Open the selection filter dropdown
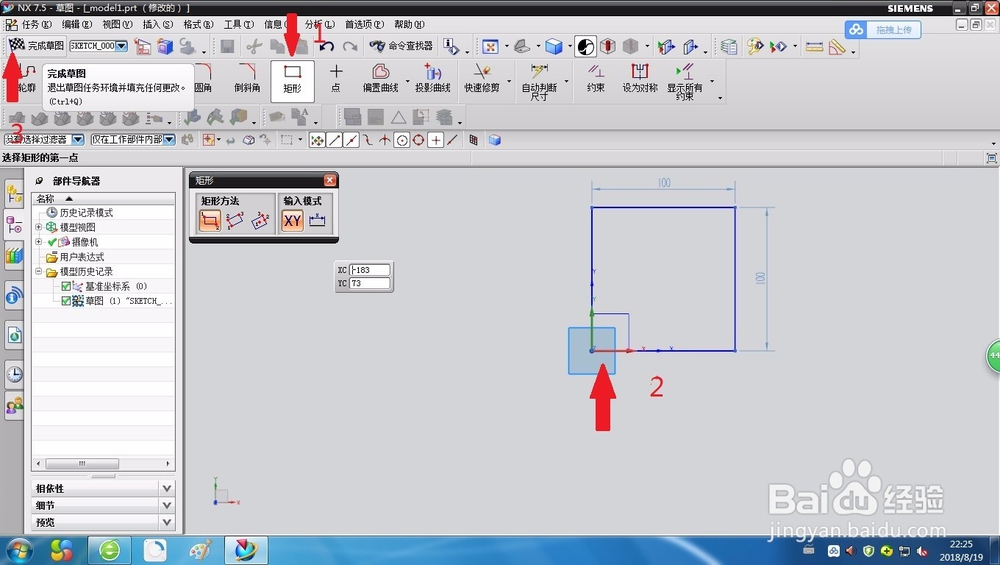Viewport: 1000px width, 565px height. point(78,139)
